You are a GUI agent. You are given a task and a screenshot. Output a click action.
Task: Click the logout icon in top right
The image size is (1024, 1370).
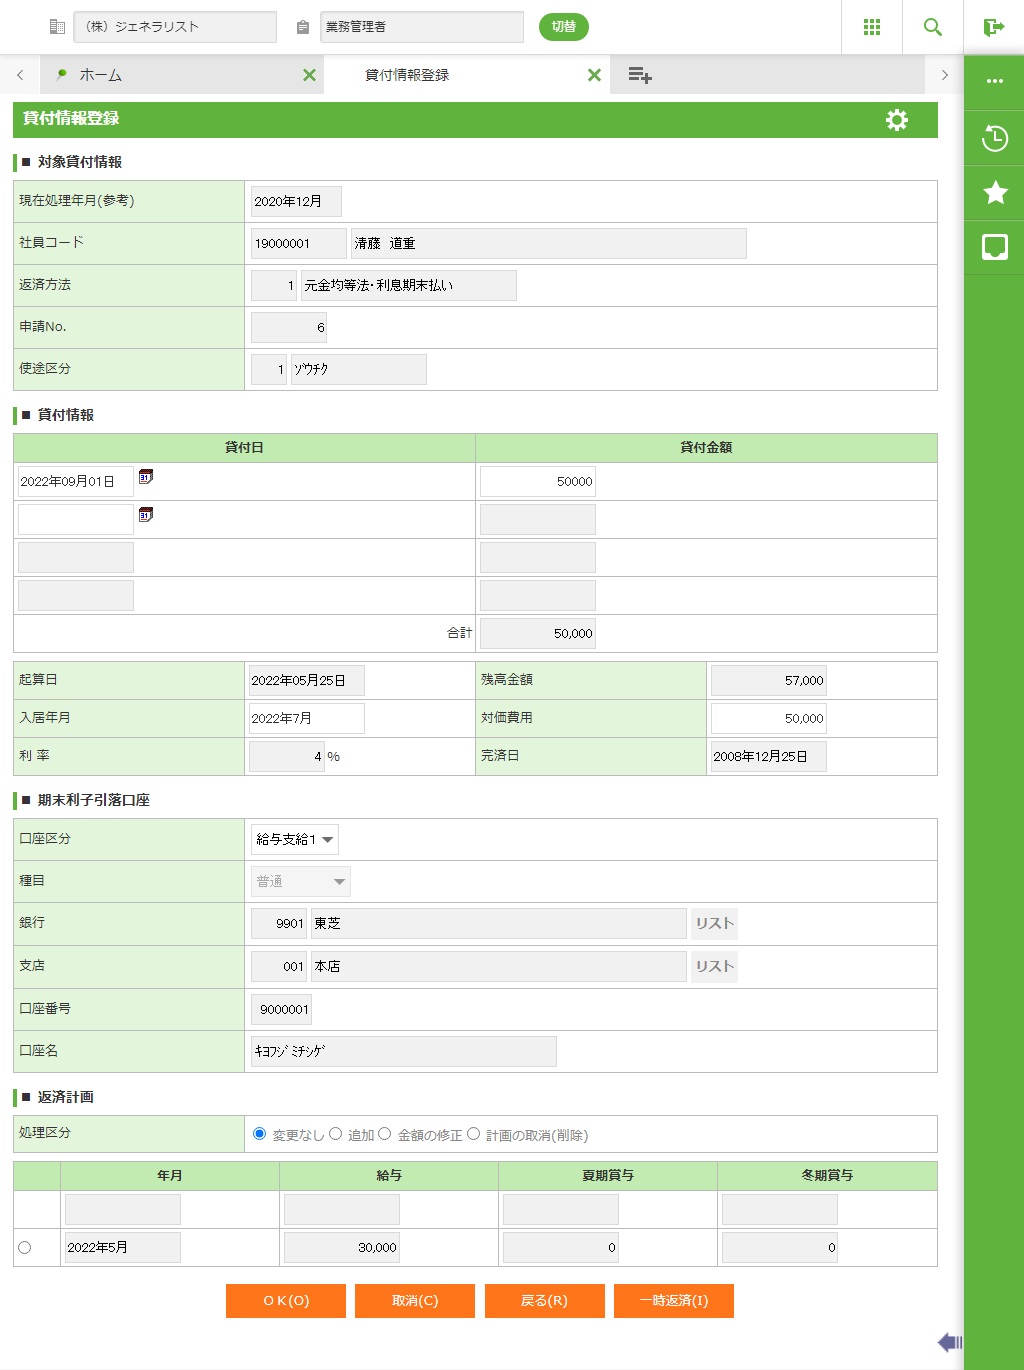[993, 27]
